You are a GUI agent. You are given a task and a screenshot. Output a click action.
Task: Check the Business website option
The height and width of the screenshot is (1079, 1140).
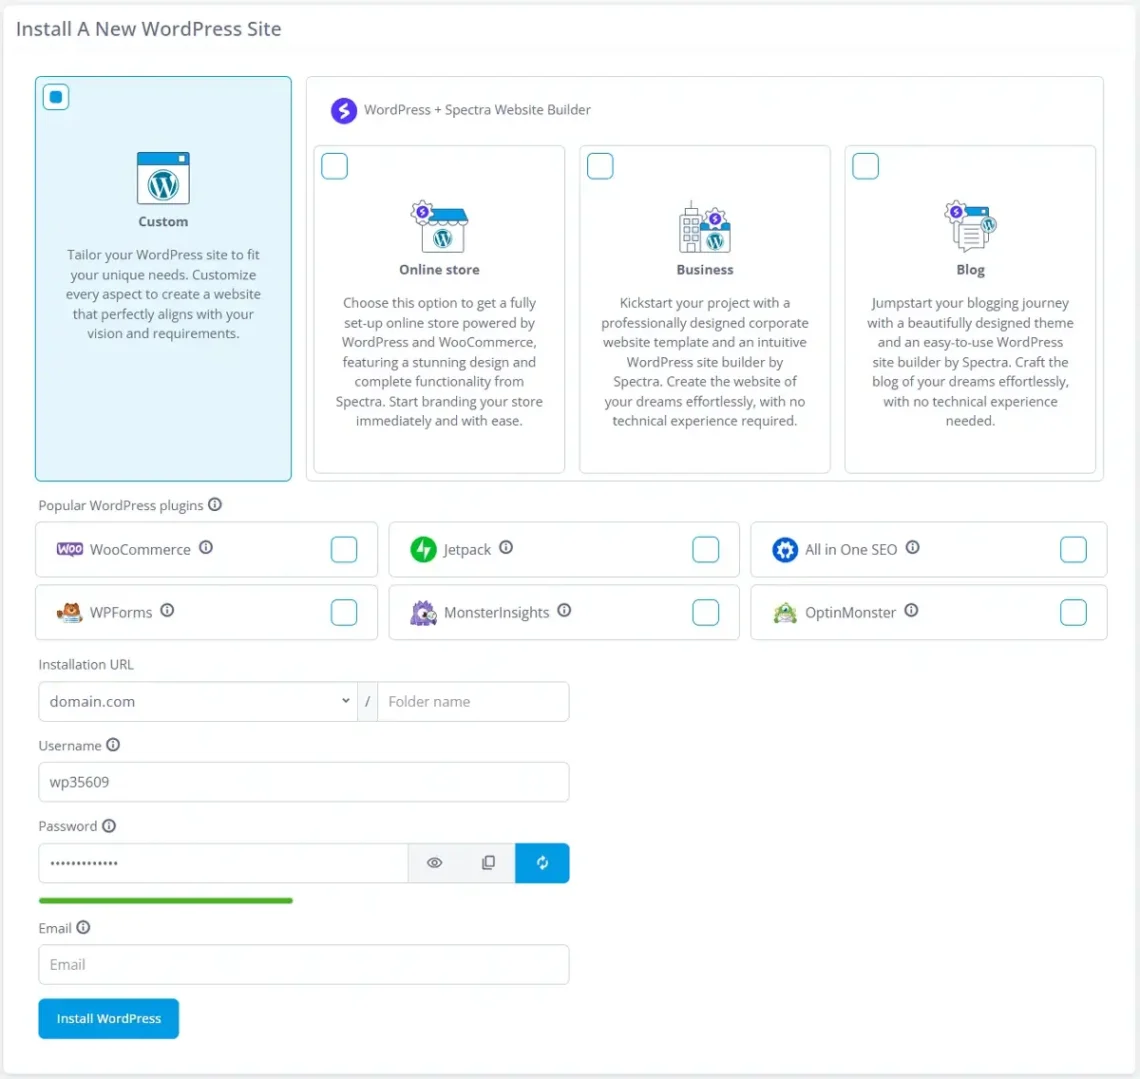pos(600,166)
